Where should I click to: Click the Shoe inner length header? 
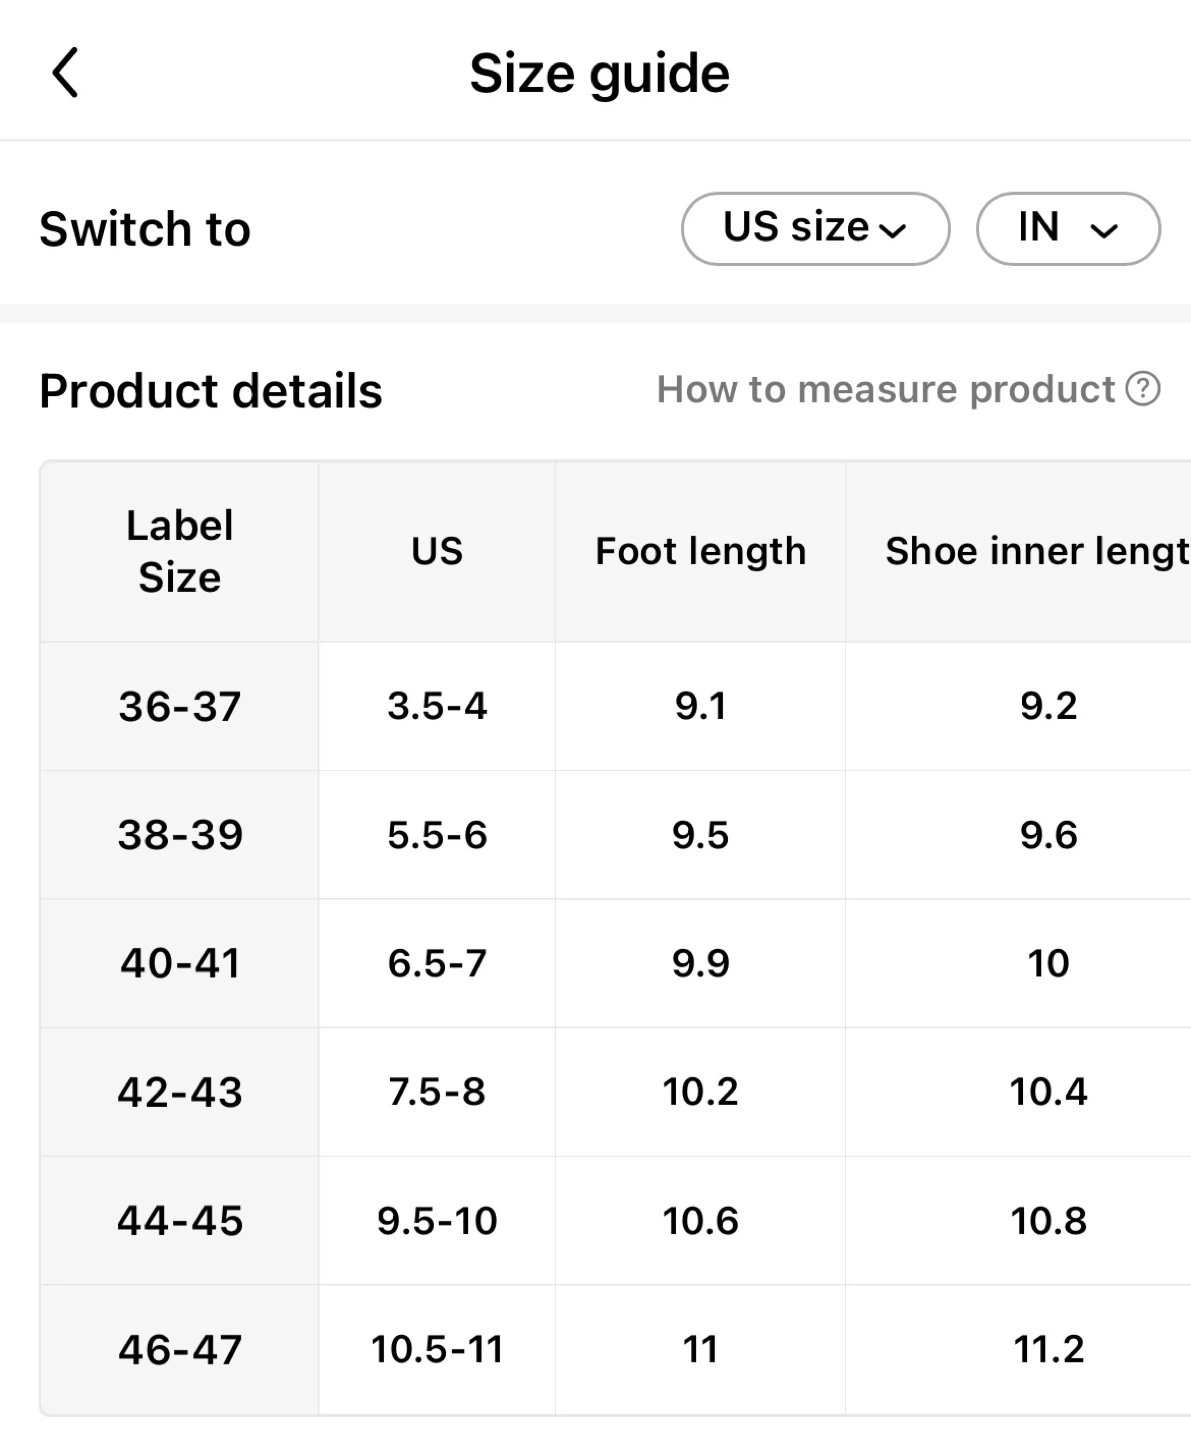[1036, 551]
